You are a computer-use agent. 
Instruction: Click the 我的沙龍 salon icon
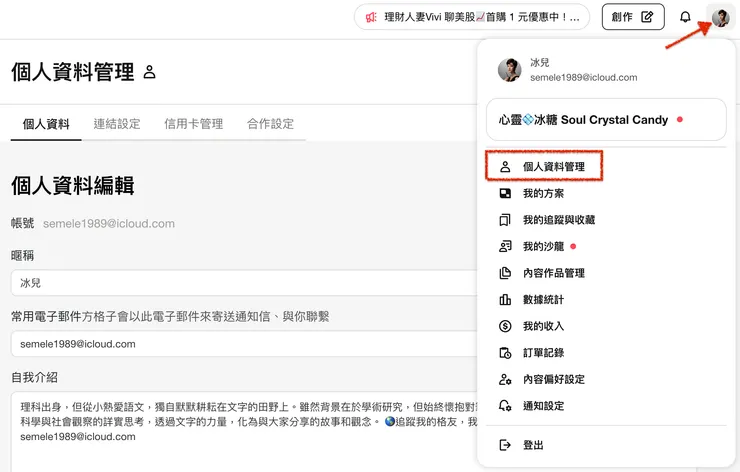tap(505, 246)
